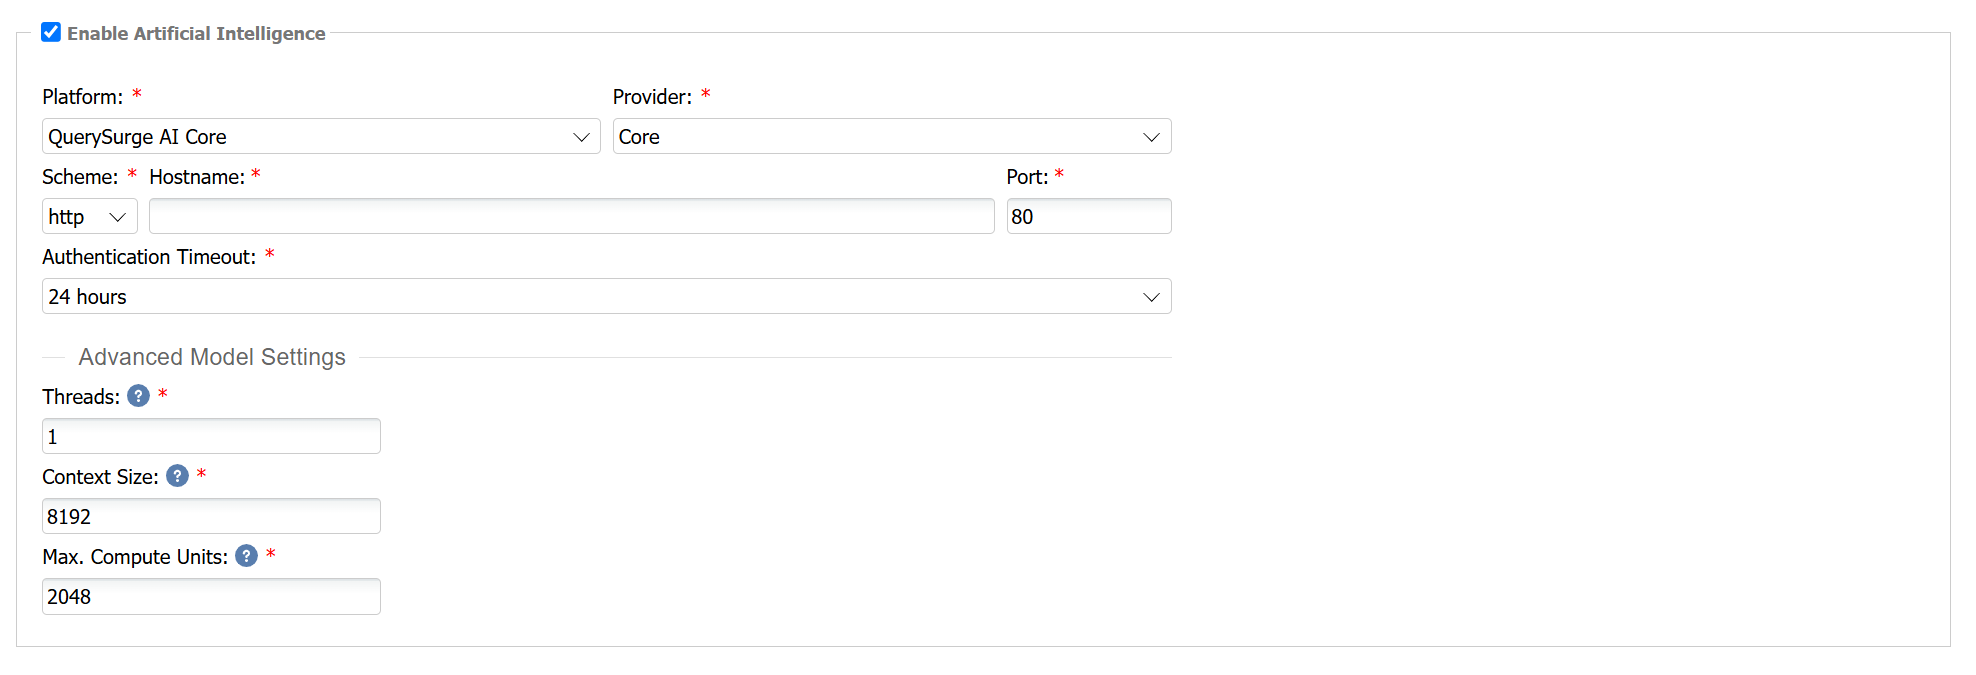The image size is (1976, 675).
Task: Open the Platform dropdown showing QuerySurge AI Core
Action: click(321, 136)
